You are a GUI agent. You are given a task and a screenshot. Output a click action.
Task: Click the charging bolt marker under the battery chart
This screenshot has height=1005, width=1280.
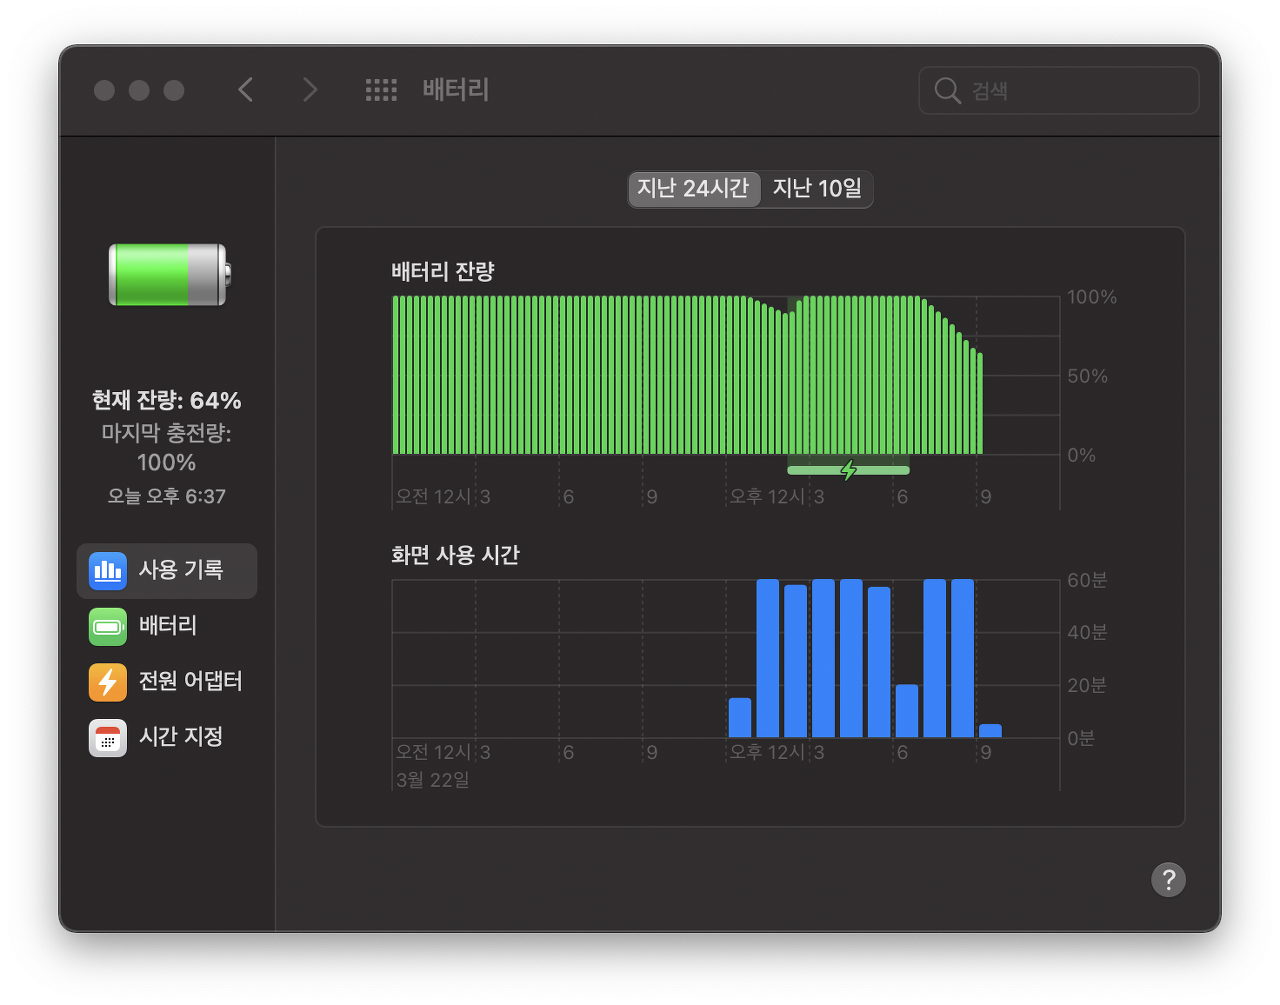point(848,470)
